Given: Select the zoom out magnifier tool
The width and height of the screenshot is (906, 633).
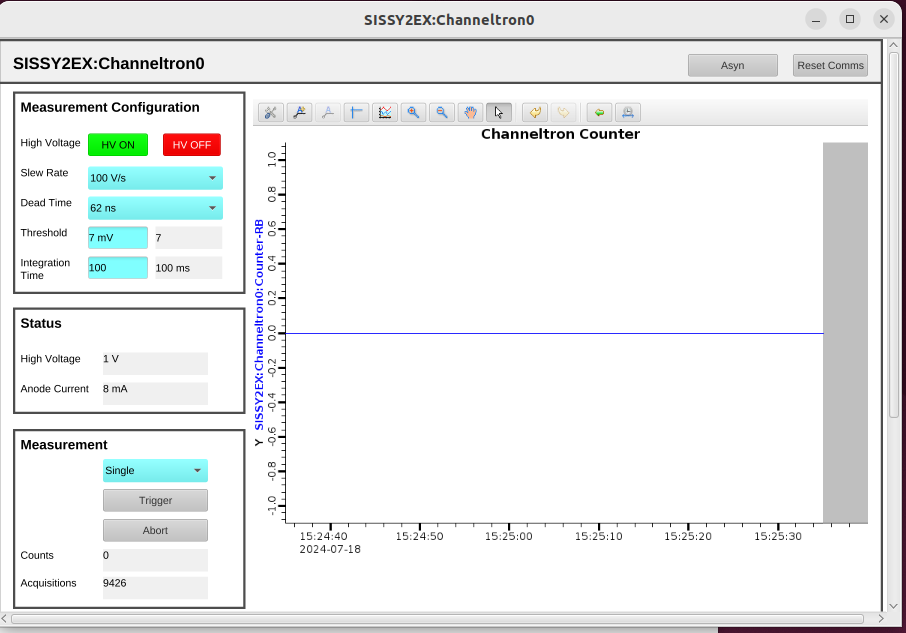Looking at the screenshot, I should point(441,112).
